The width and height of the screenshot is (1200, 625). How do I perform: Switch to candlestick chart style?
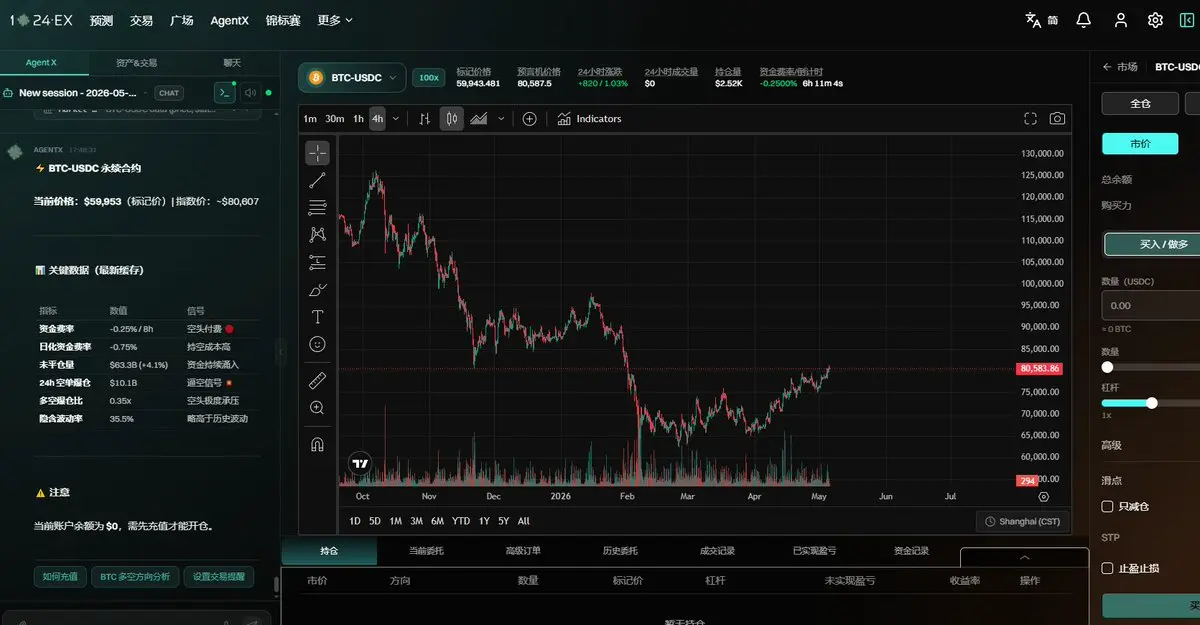452,119
